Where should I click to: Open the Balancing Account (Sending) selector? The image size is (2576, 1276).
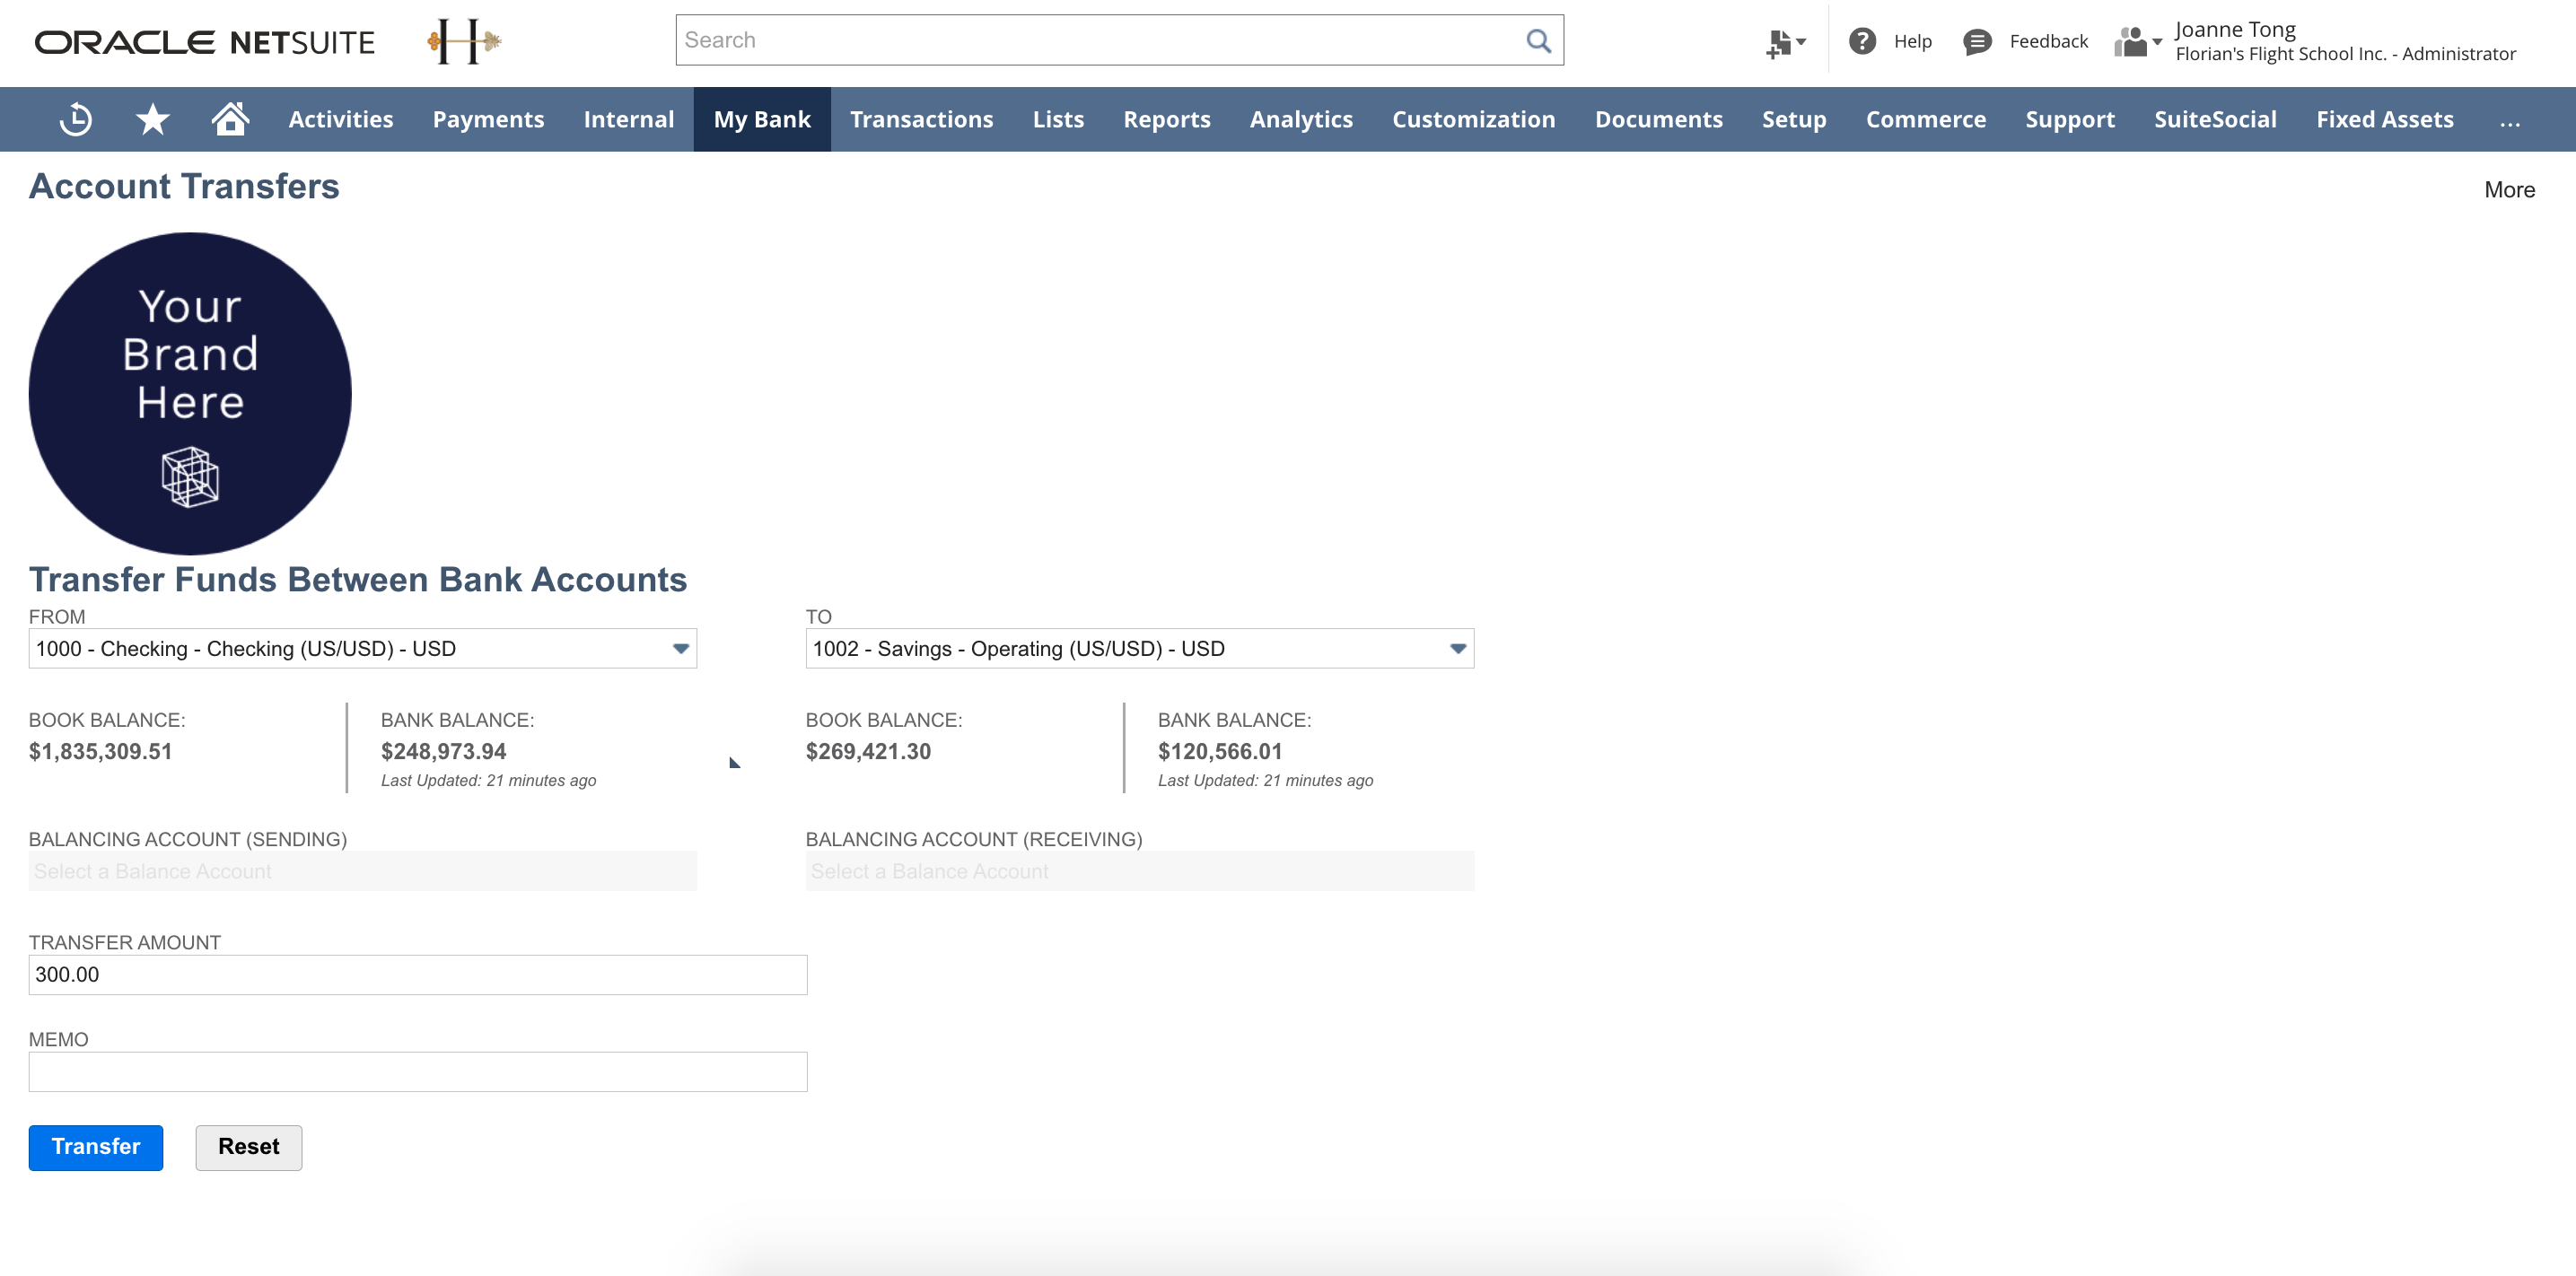(x=362, y=871)
